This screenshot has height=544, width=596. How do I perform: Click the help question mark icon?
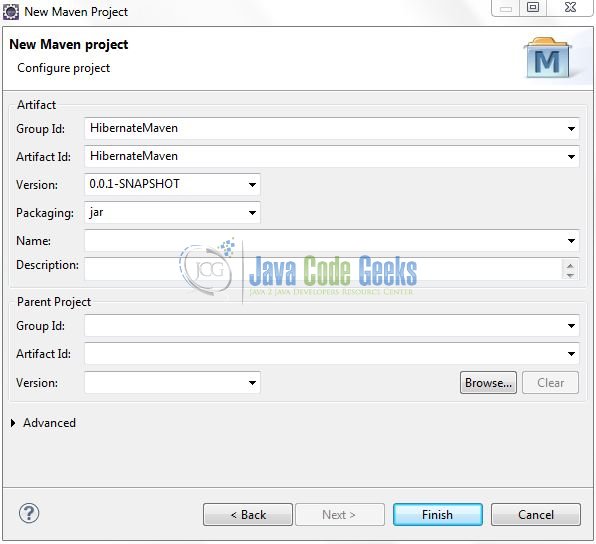click(x=29, y=513)
